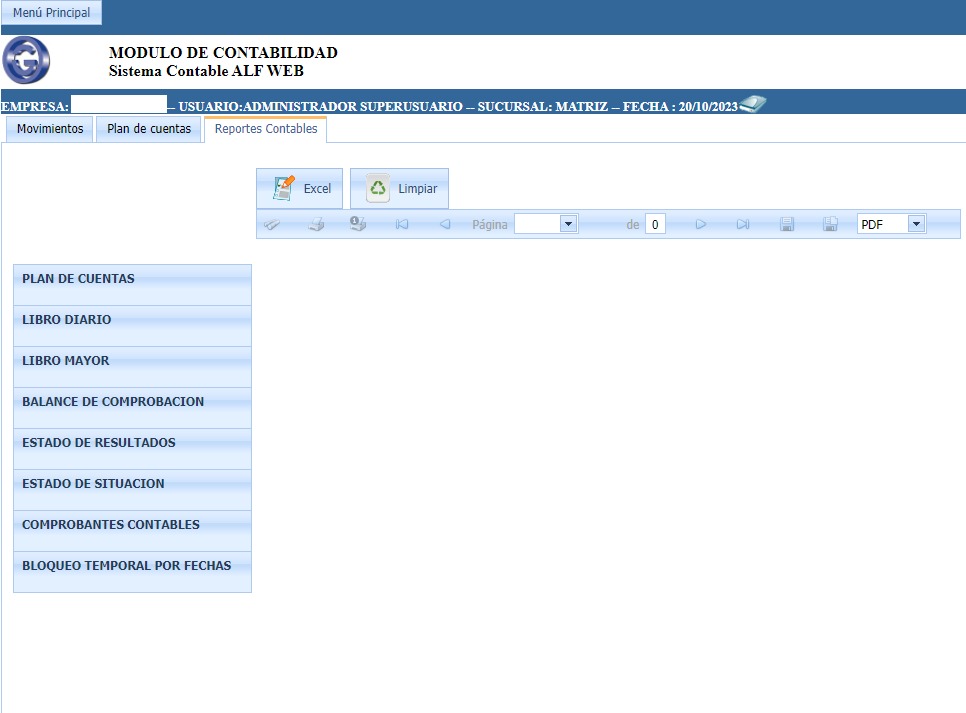This screenshot has height=713, width=966.
Task: Open the Plan de cuentas tab
Action: tap(148, 129)
